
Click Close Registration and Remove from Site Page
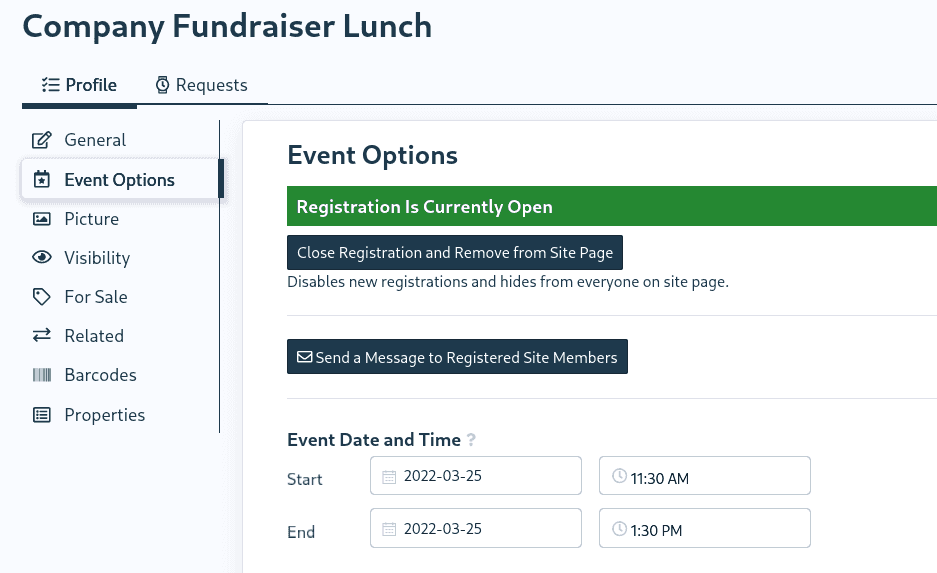tap(455, 253)
